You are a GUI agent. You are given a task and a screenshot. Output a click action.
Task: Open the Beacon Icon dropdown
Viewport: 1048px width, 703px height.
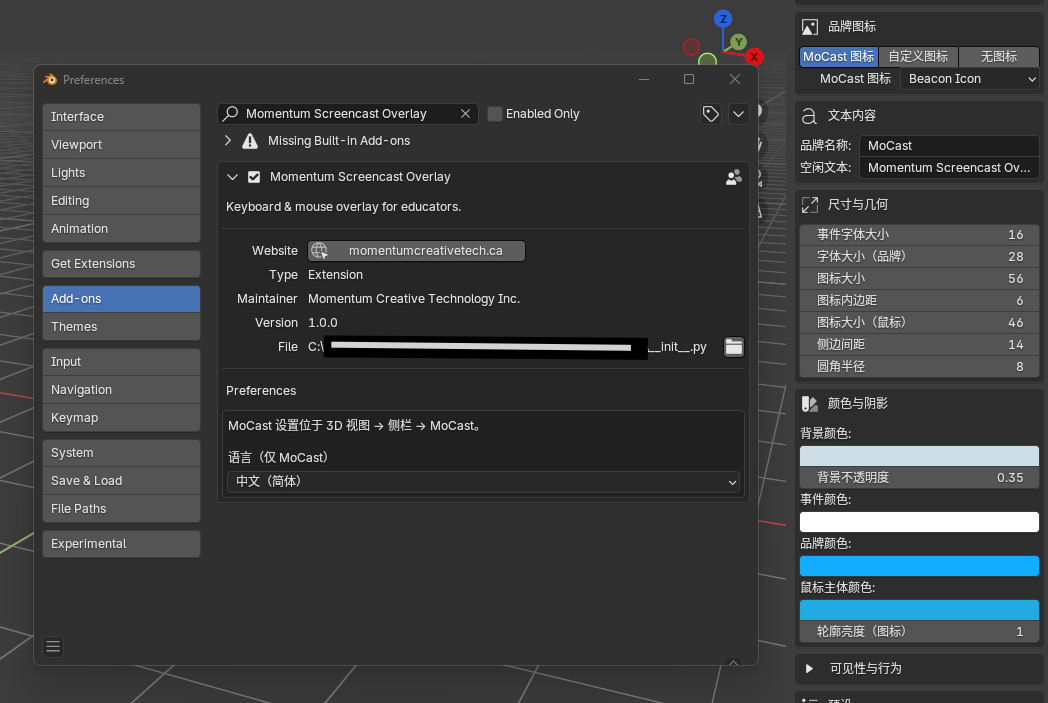tap(970, 79)
